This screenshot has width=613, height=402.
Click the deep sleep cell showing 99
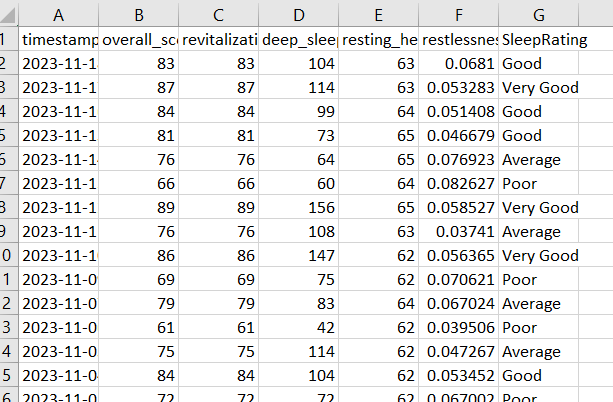click(x=299, y=112)
